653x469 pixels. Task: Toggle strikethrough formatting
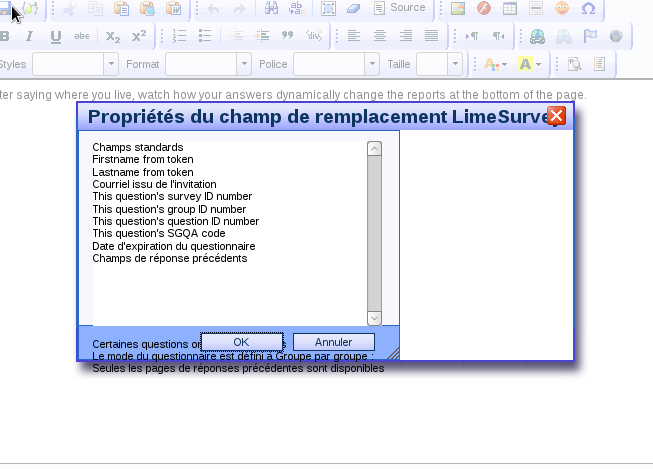pyautogui.click(x=82, y=36)
